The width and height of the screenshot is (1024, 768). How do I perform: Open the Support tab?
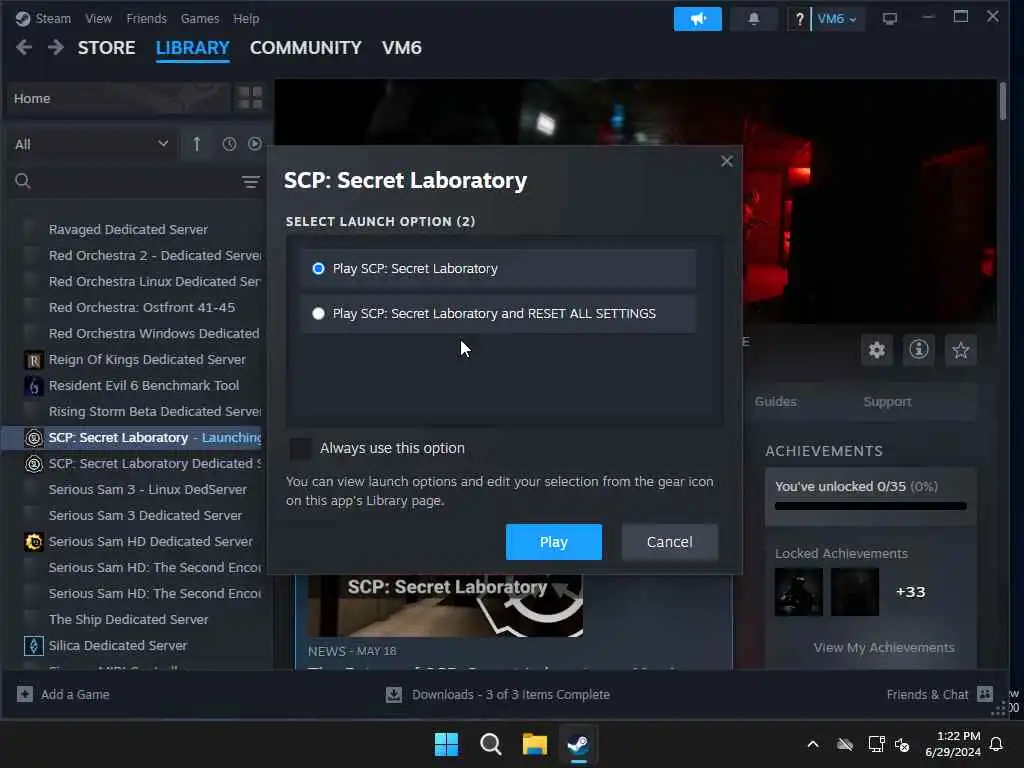click(887, 402)
